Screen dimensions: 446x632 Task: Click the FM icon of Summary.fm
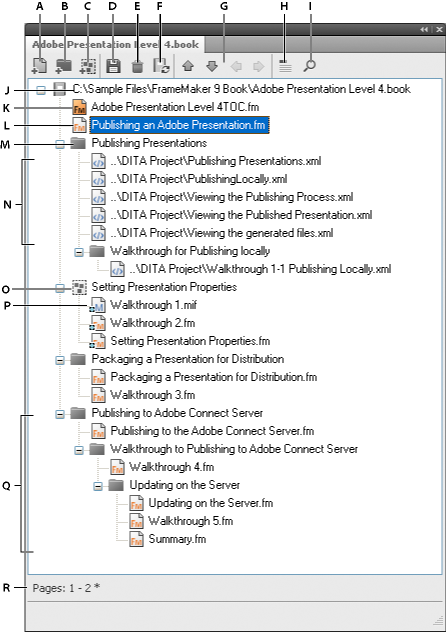point(137,539)
